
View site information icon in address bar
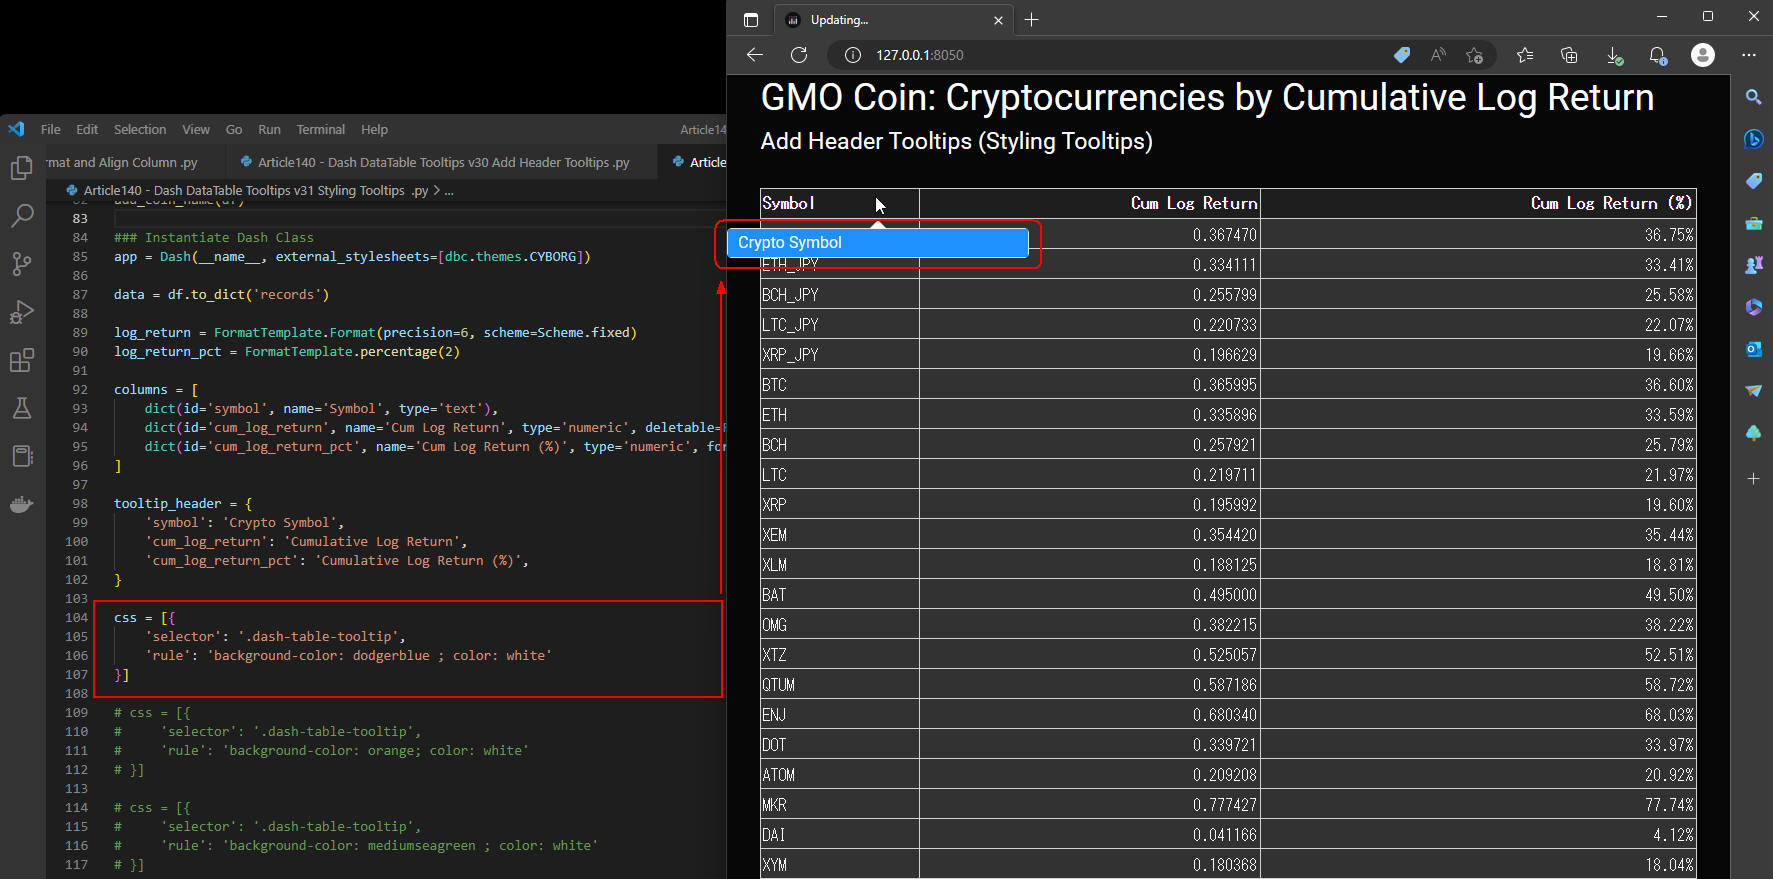point(853,55)
